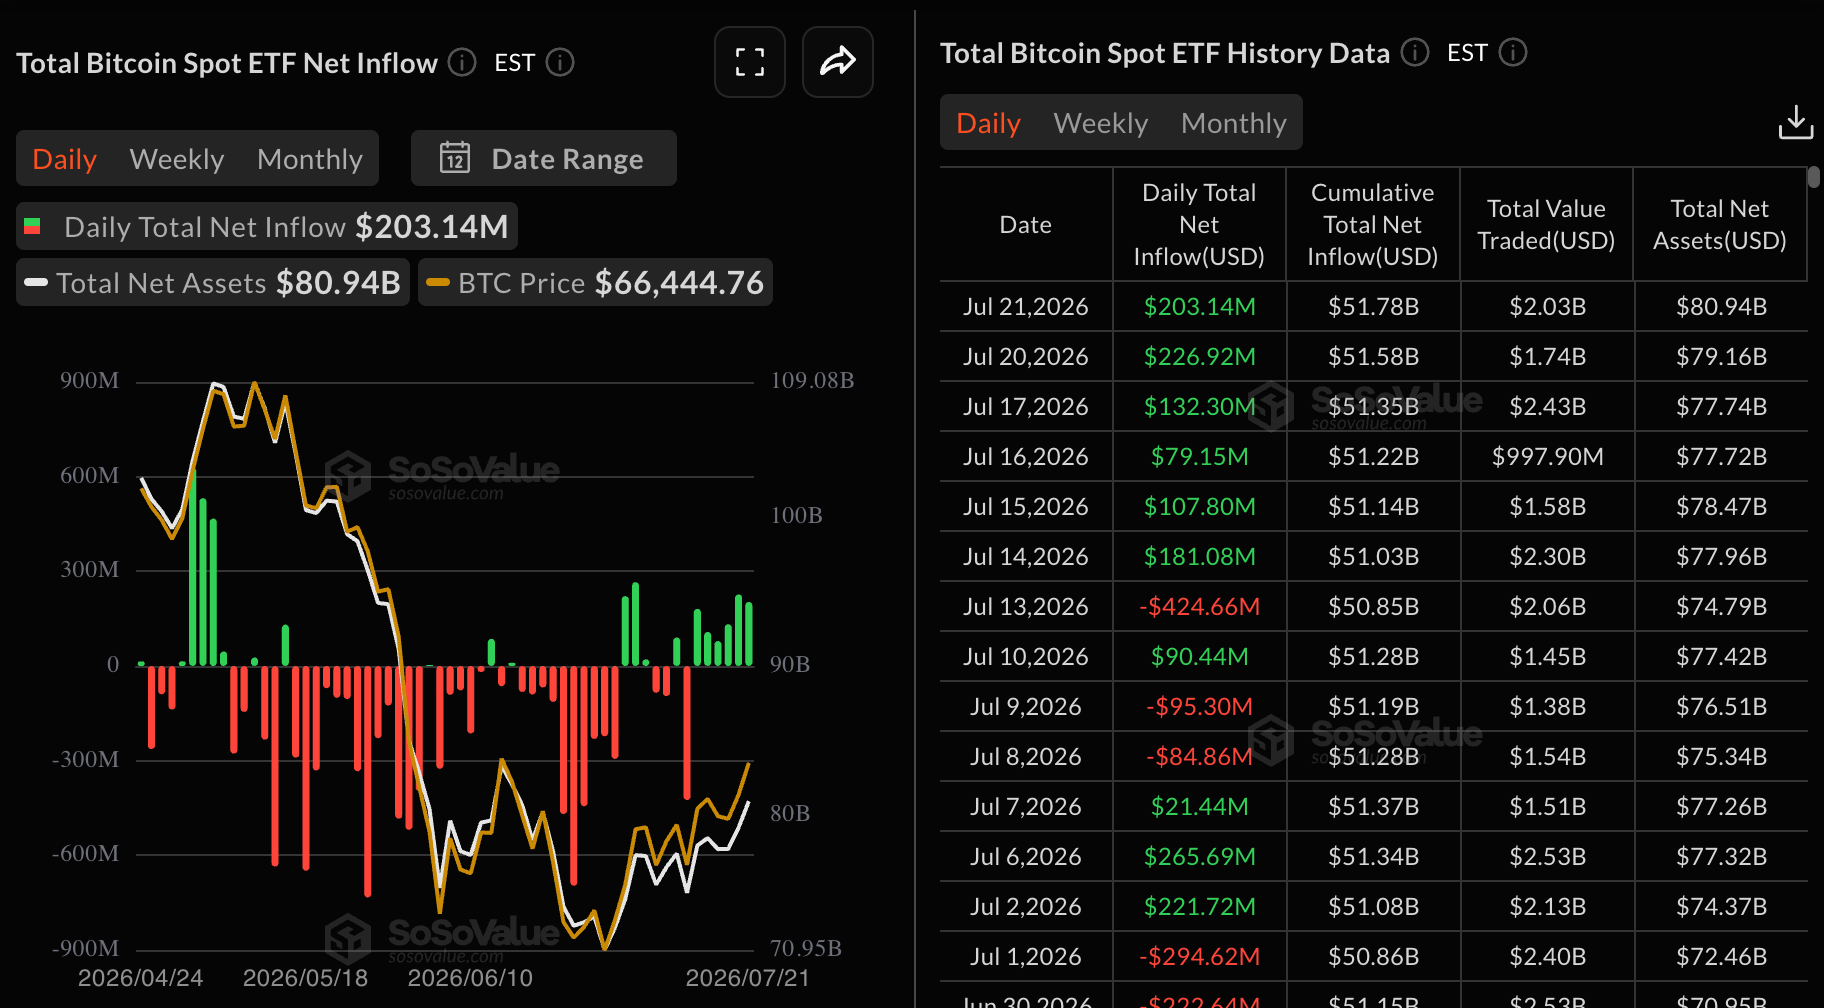Click Cumulative Total Net Inflow(USD) column header
The height and width of the screenshot is (1008, 1824).
[x=1373, y=225]
